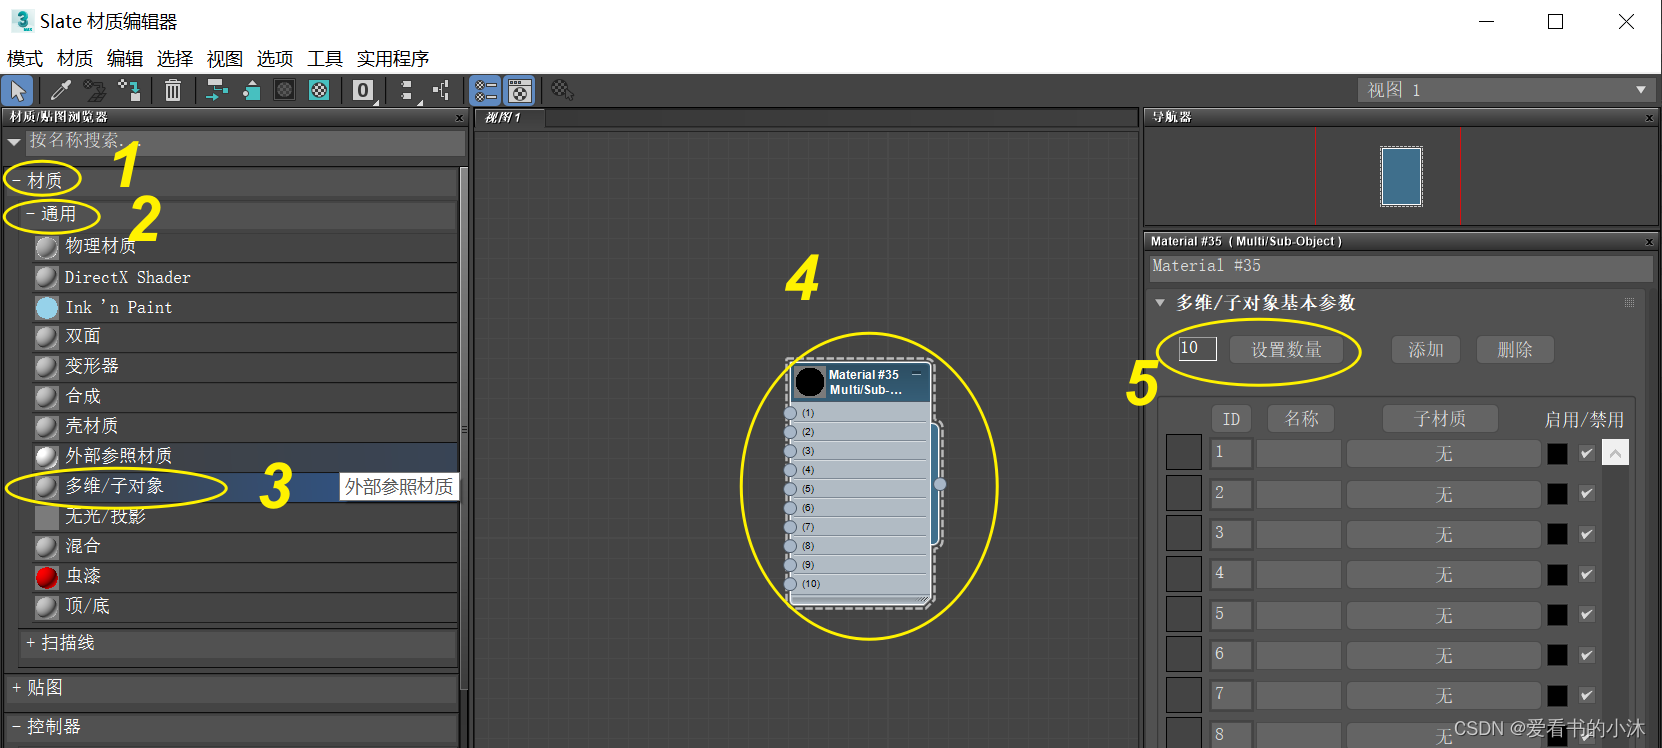Click the ID column header button
The image size is (1662, 748).
[1231, 419]
